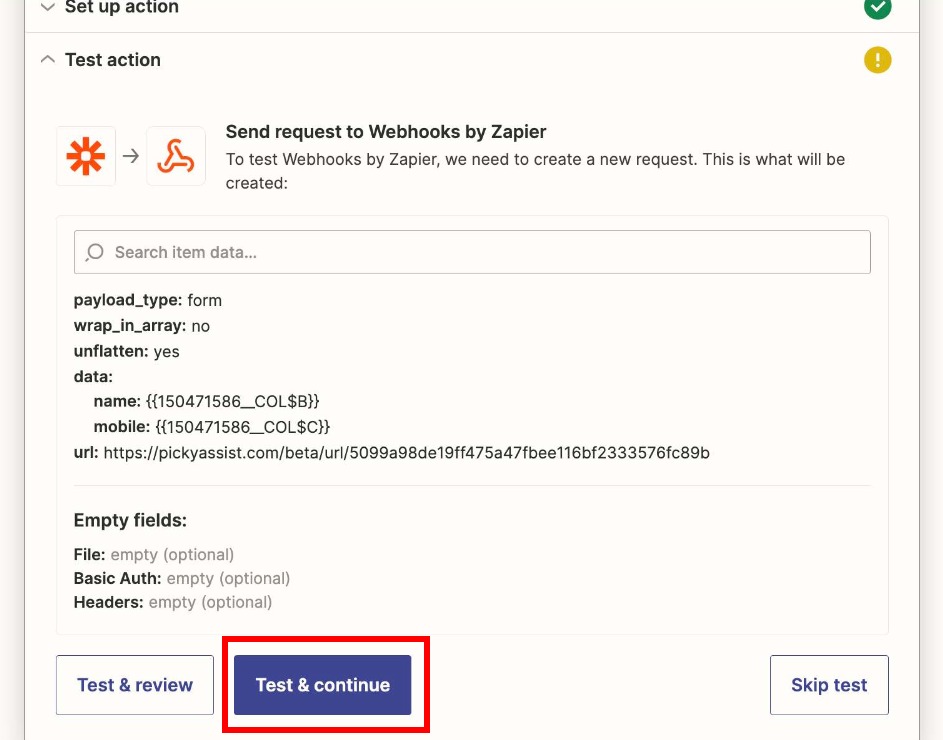The image size is (943, 740).
Task: Click Test & review button
Action: tap(135, 685)
